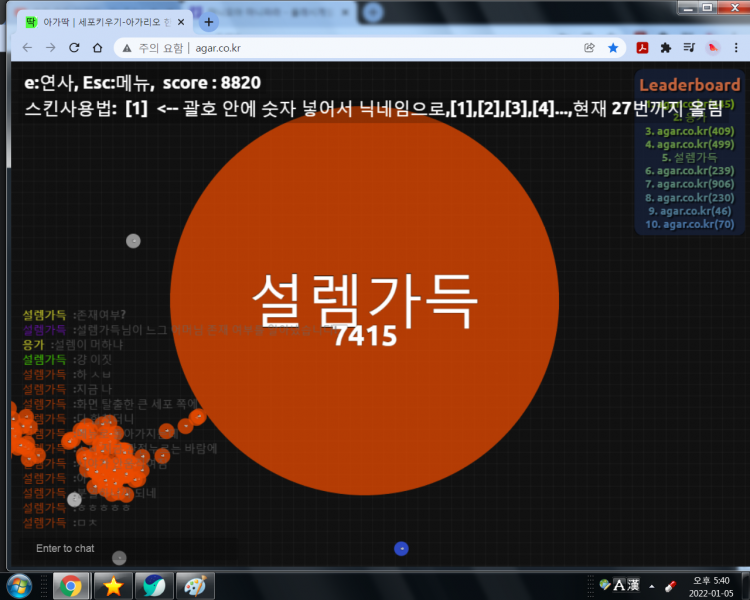
Task: Click the 漢 Hanja conversion tray icon
Action: pos(633,585)
